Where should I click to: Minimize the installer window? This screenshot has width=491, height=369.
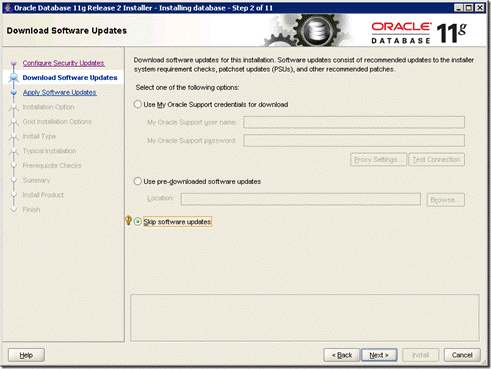[x=459, y=8]
